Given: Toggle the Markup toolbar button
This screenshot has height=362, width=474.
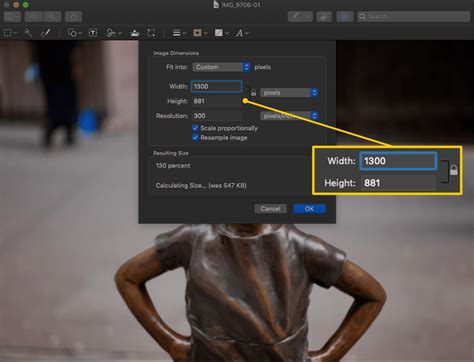Looking at the screenshot, I should 345,16.
